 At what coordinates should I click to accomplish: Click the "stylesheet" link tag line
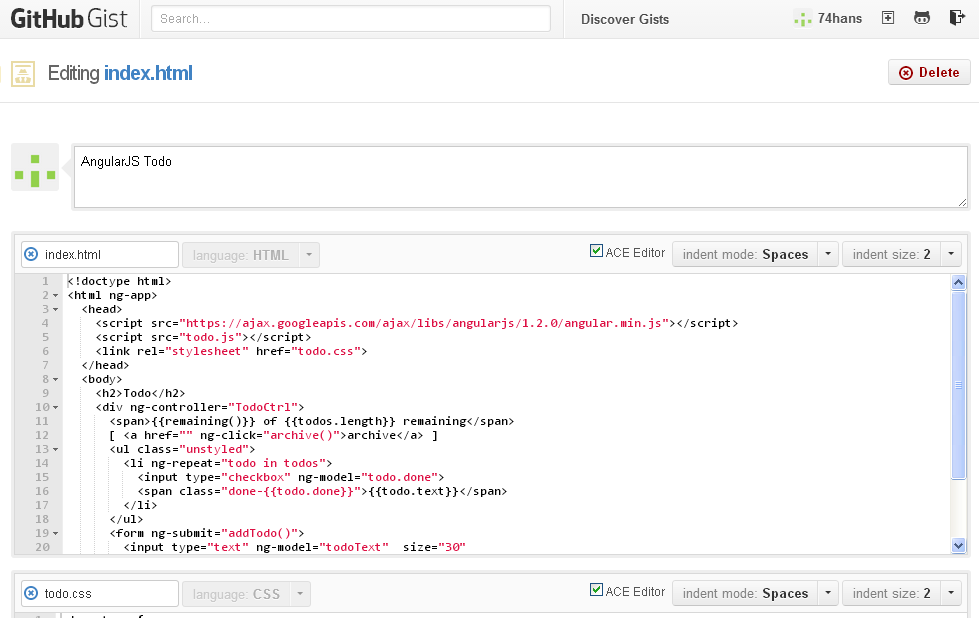click(x=231, y=351)
